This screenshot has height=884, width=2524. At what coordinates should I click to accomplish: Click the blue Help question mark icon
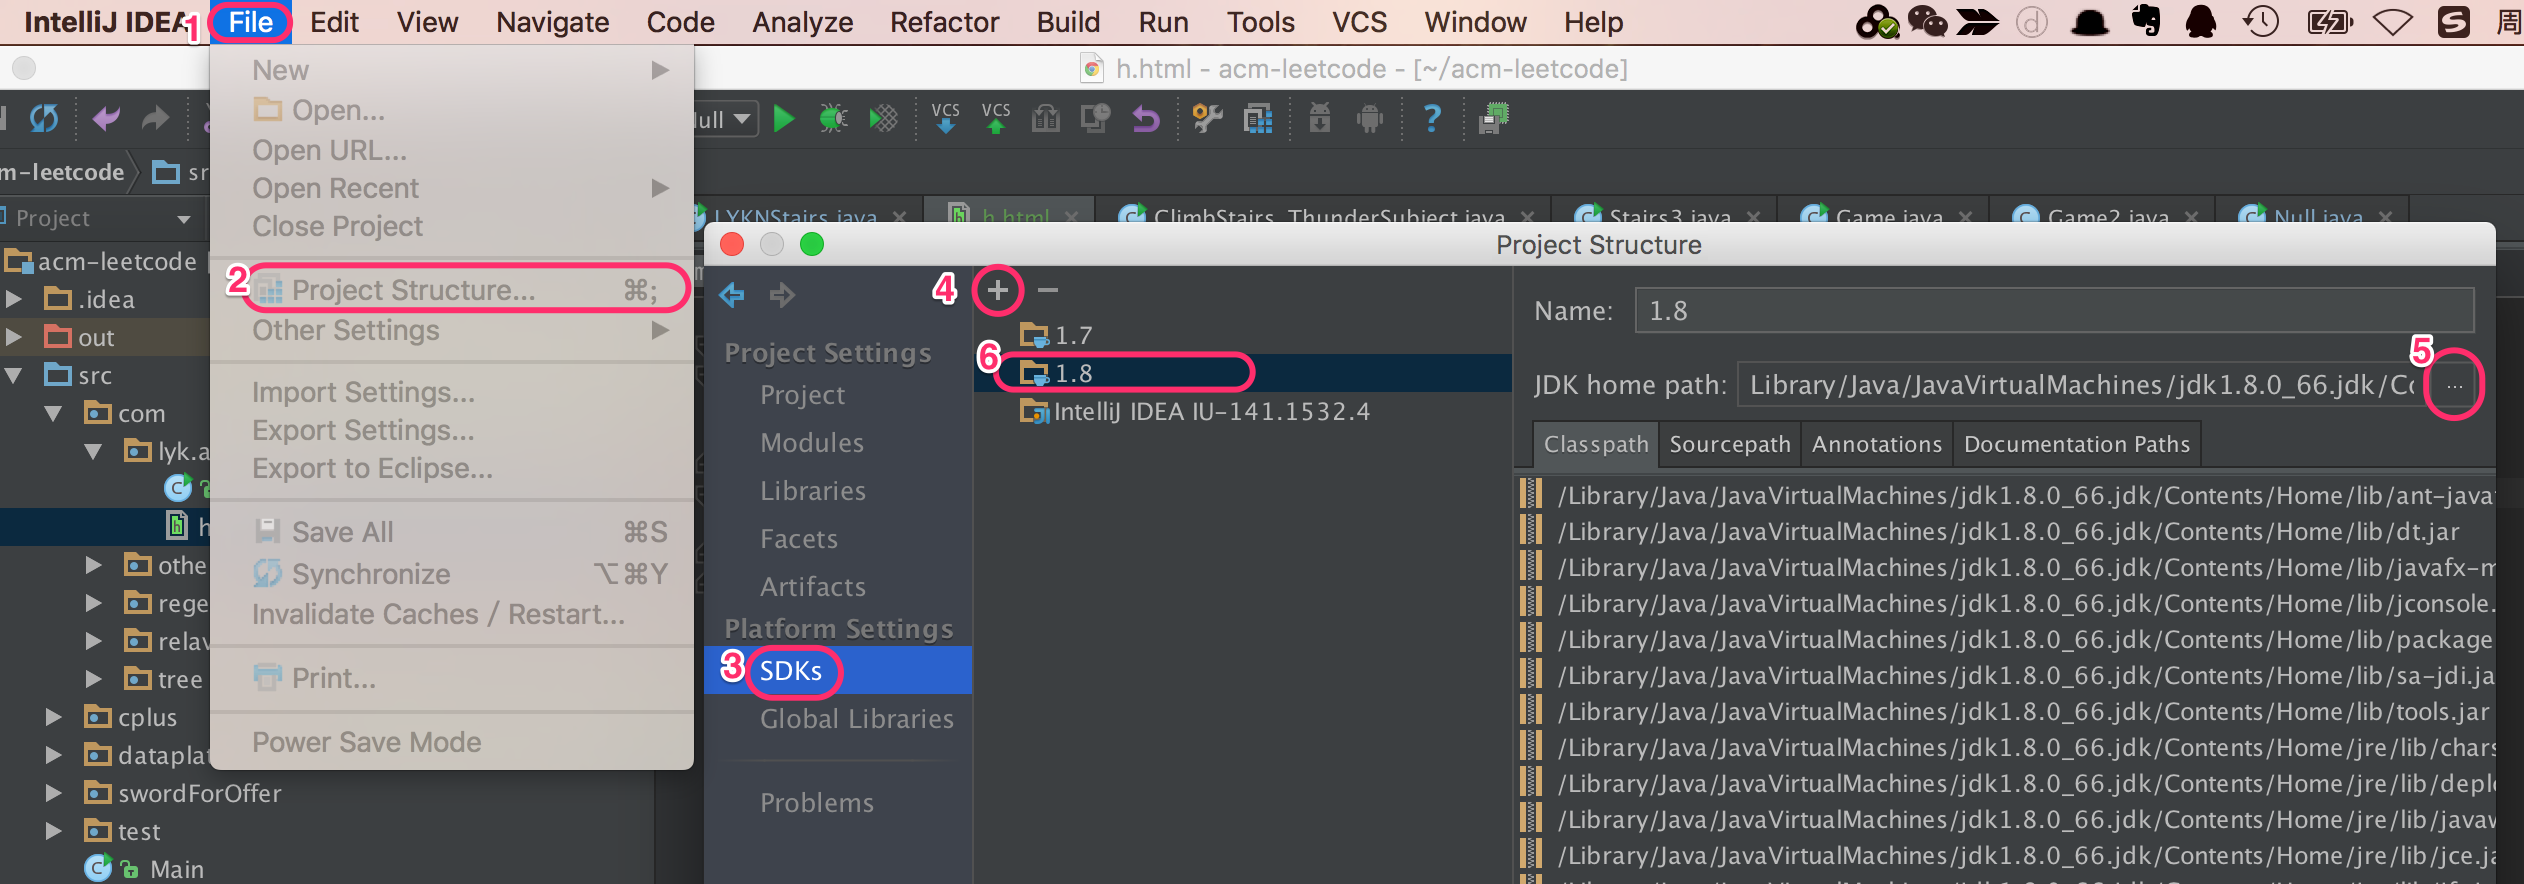pyautogui.click(x=1432, y=119)
